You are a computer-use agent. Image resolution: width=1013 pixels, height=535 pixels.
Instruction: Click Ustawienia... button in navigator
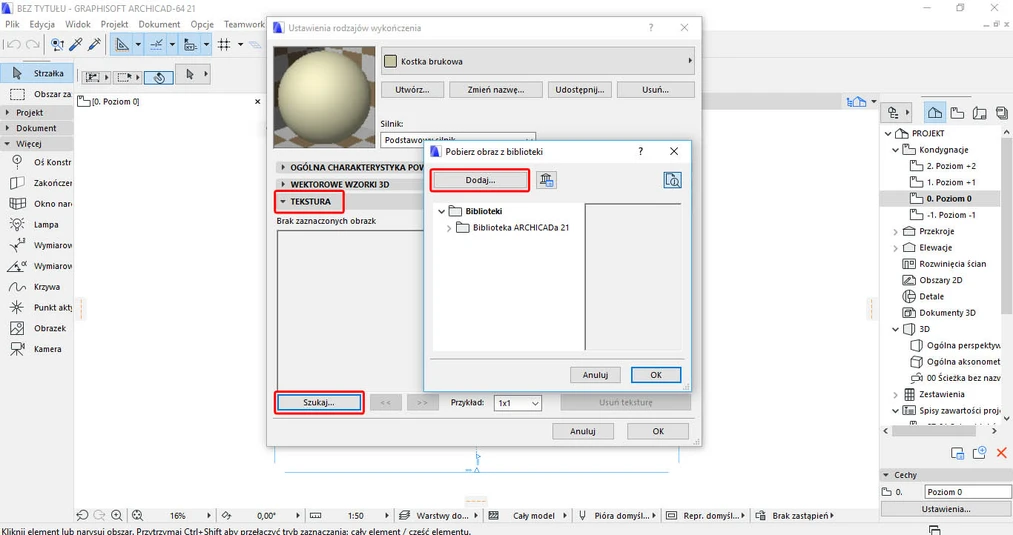(946, 509)
